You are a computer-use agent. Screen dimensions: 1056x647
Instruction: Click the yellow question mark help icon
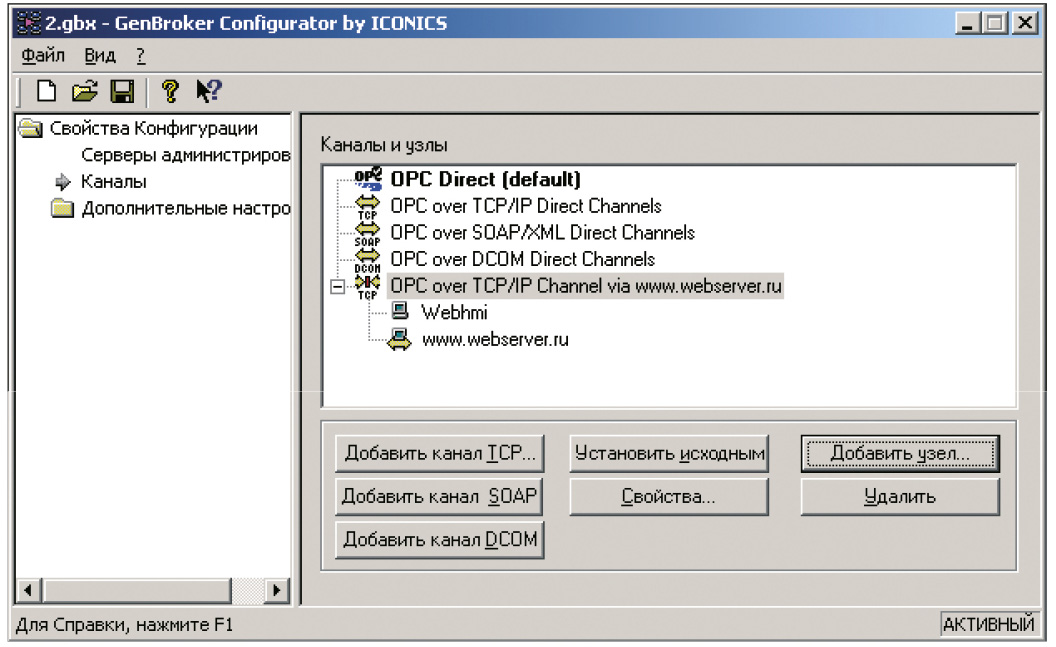tap(170, 91)
